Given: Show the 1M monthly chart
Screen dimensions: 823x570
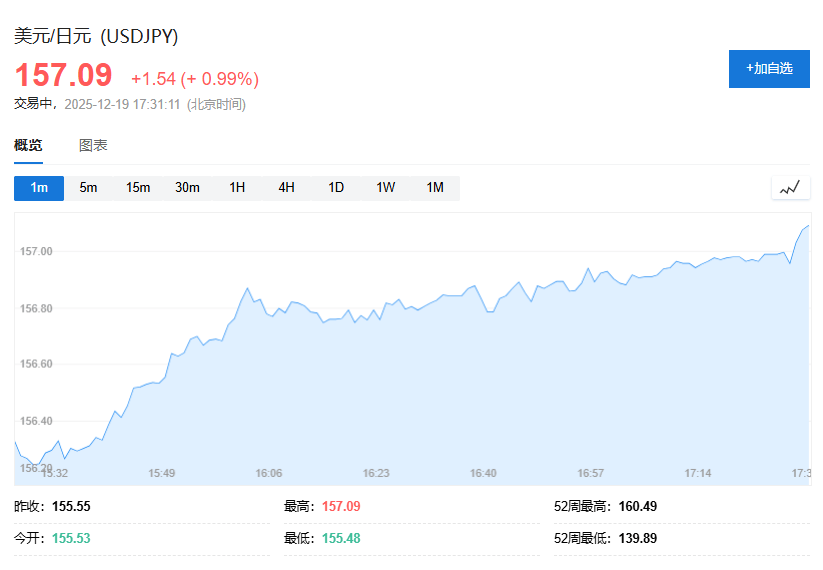Looking at the screenshot, I should pyautogui.click(x=435, y=188).
